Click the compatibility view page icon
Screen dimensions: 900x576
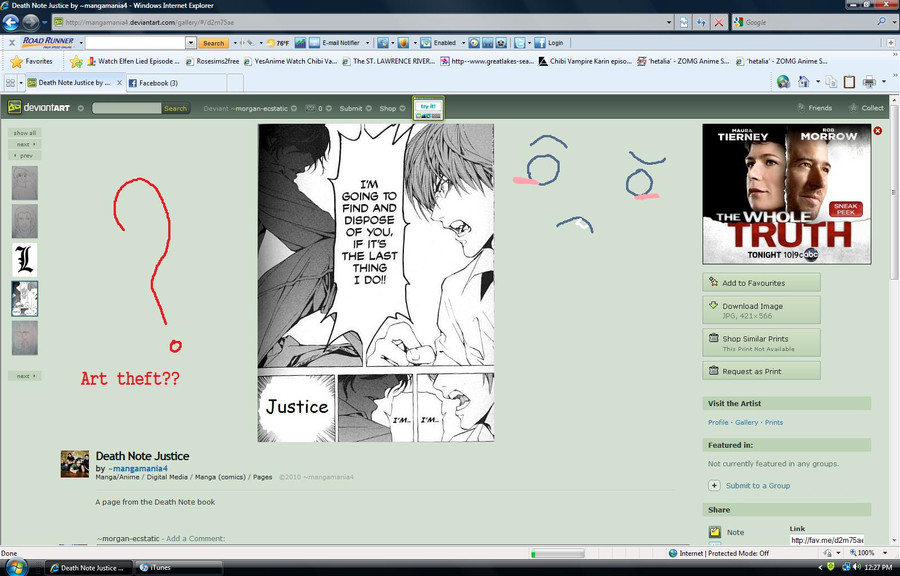pyautogui.click(x=684, y=22)
